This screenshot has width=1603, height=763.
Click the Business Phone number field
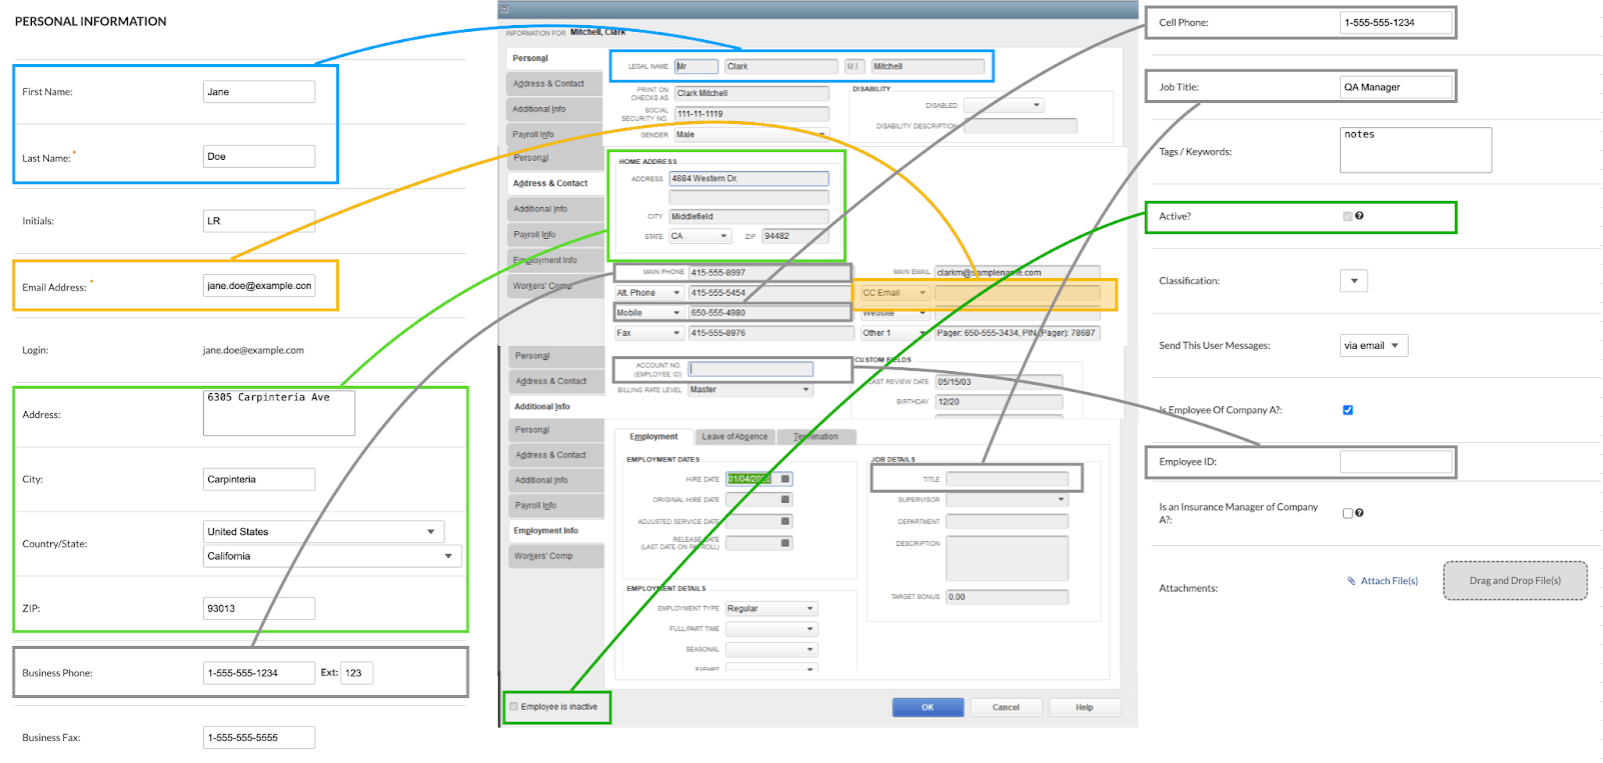click(259, 673)
